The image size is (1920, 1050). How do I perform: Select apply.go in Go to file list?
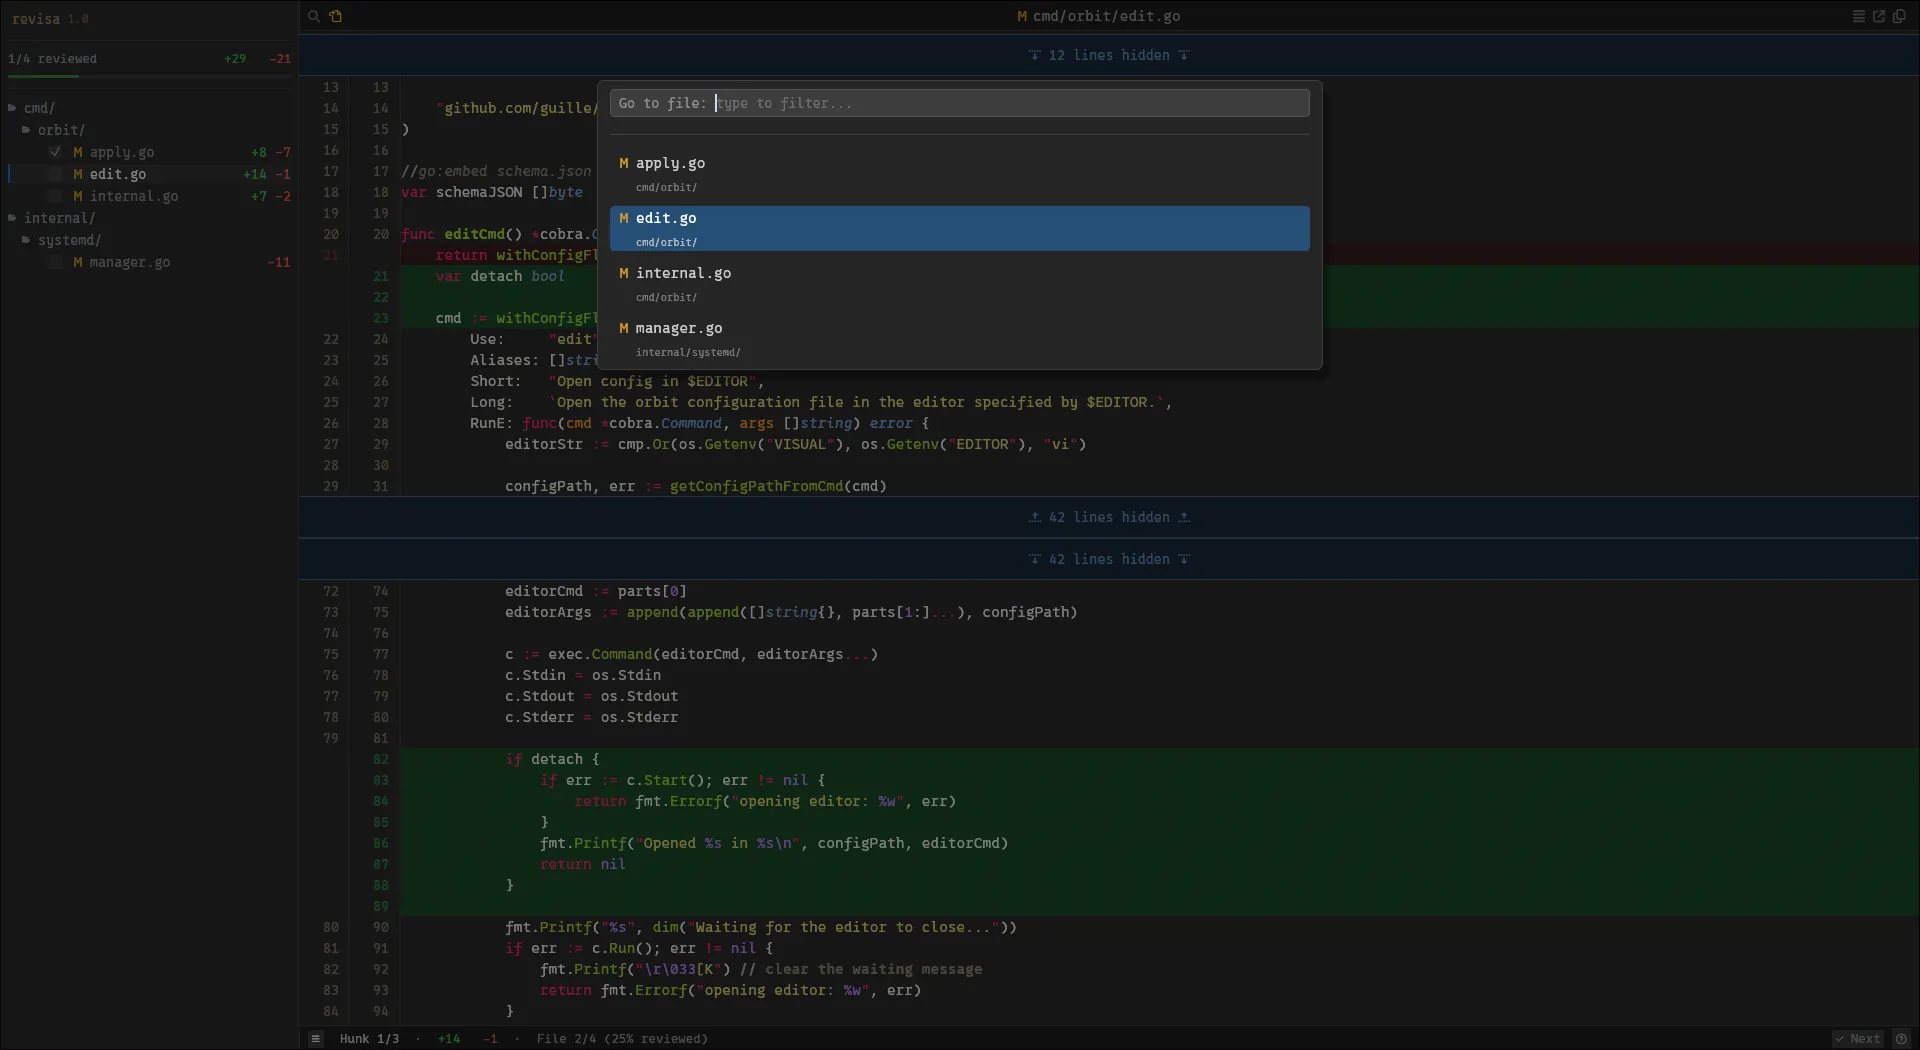(x=960, y=174)
